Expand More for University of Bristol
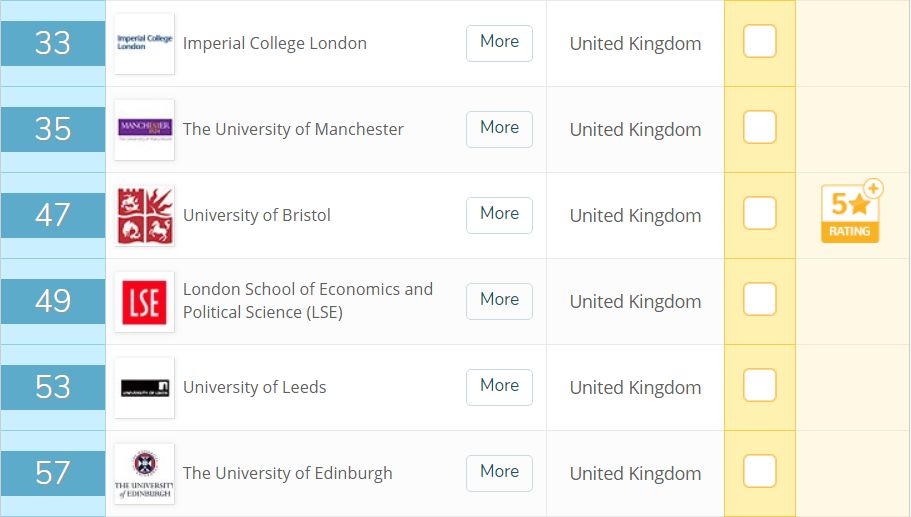The image size is (911, 517). 499,215
